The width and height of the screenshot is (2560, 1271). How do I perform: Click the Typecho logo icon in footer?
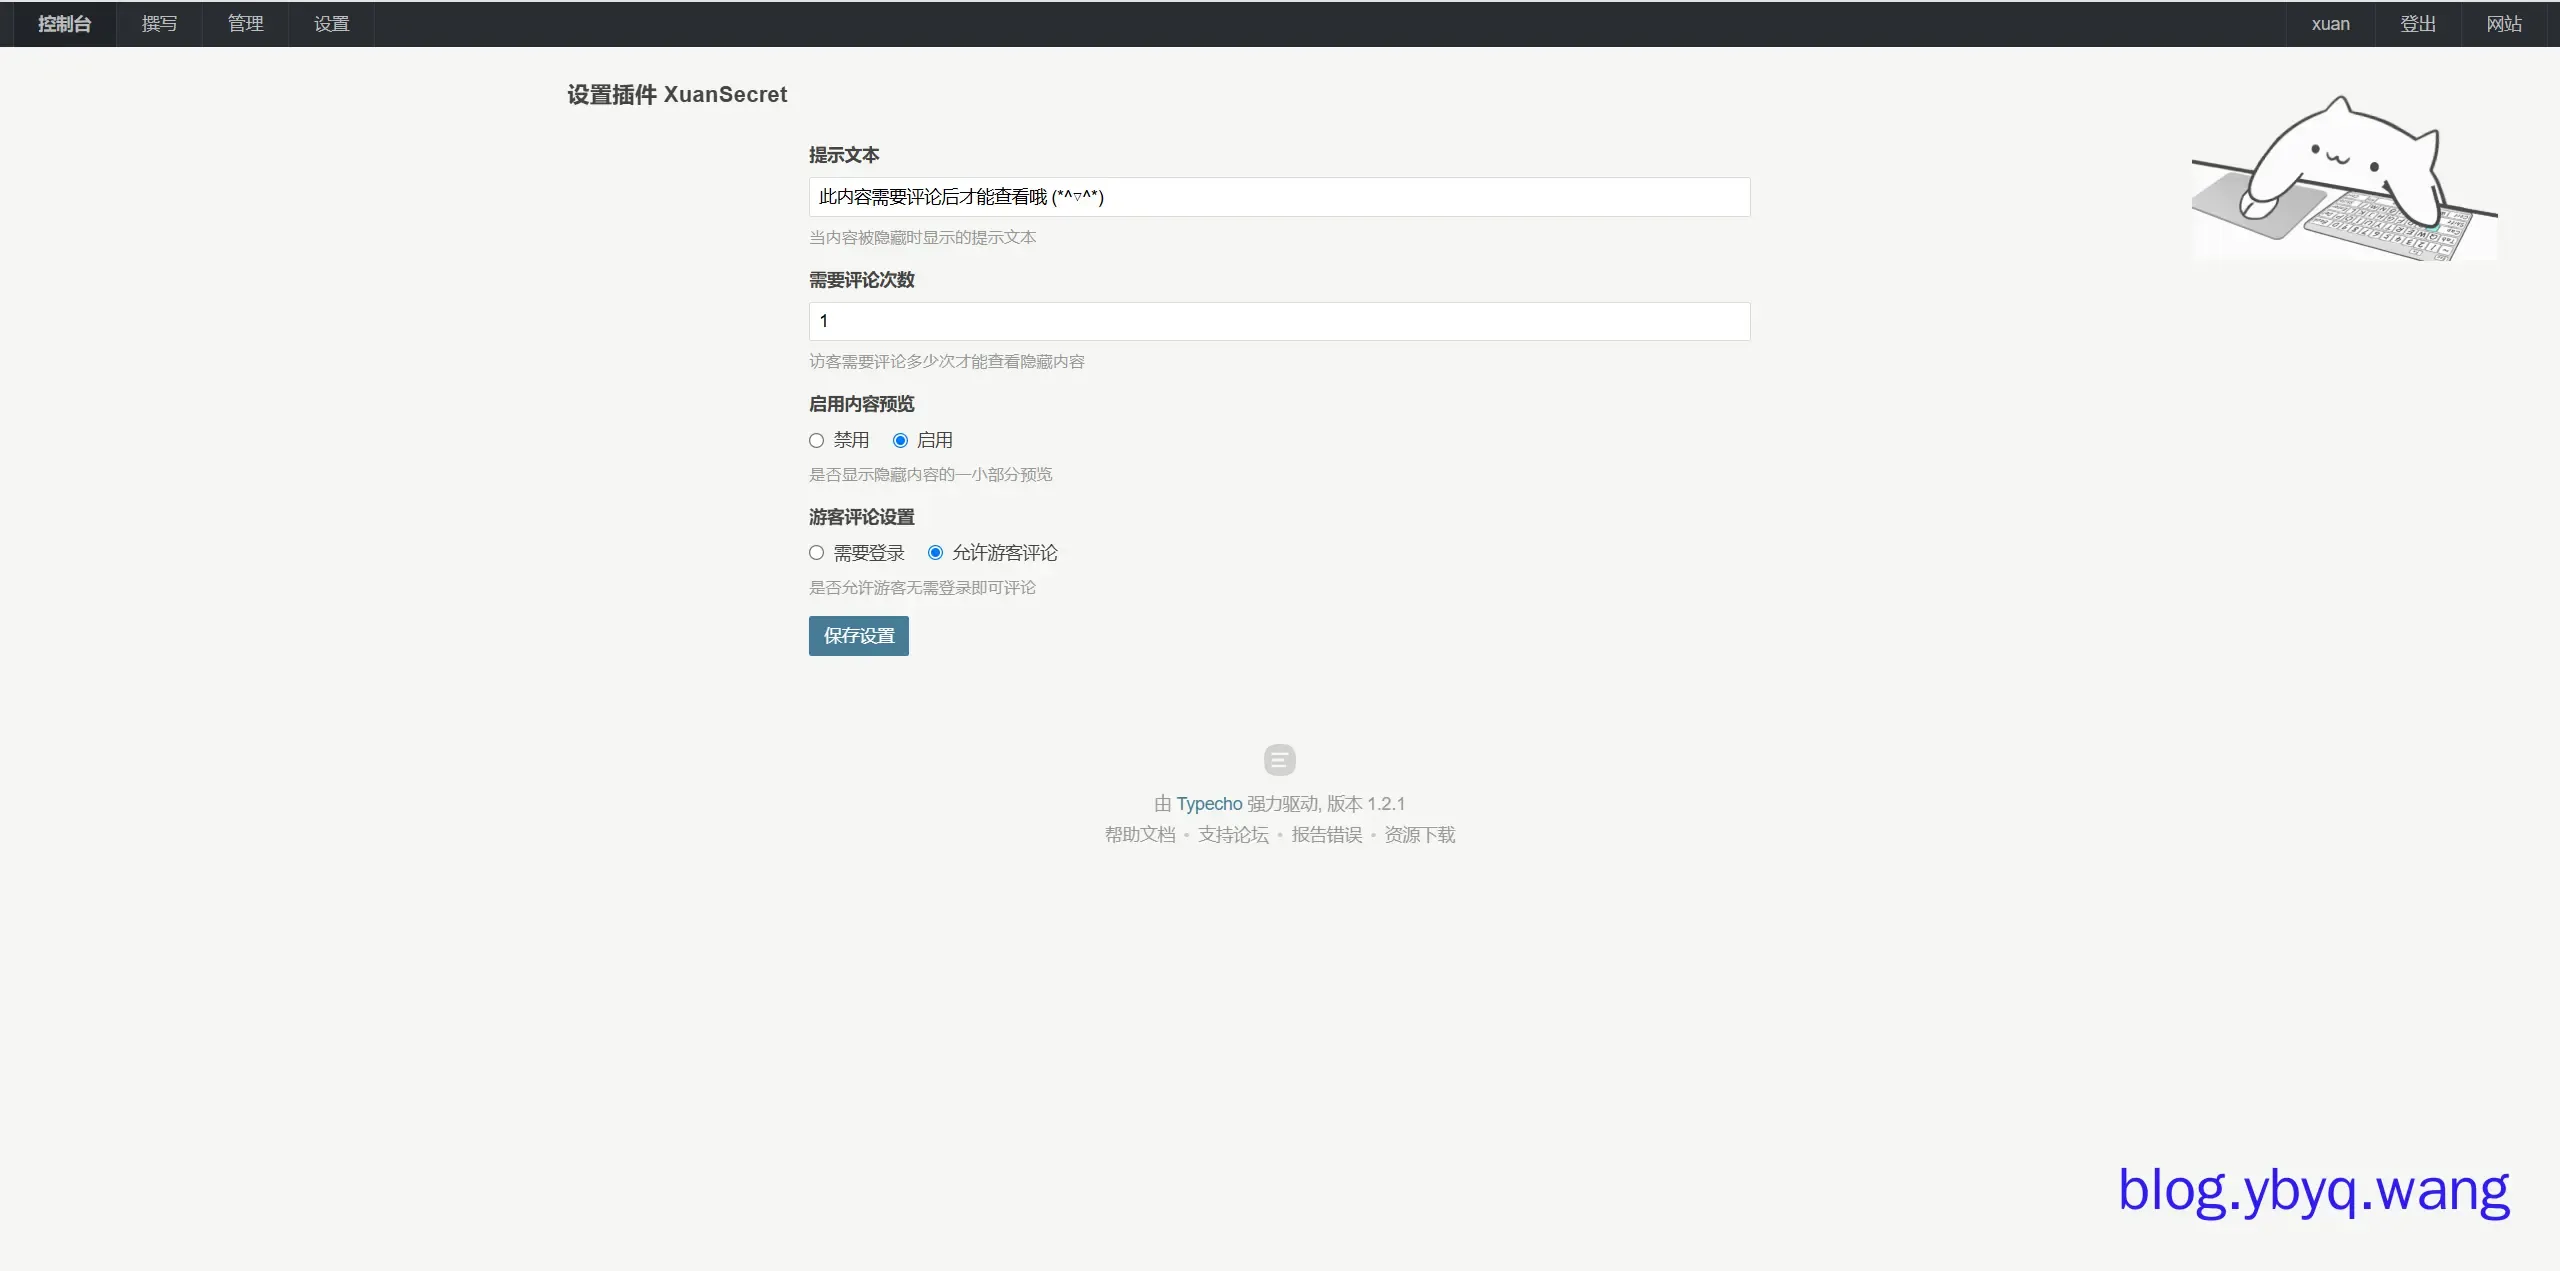[1279, 760]
